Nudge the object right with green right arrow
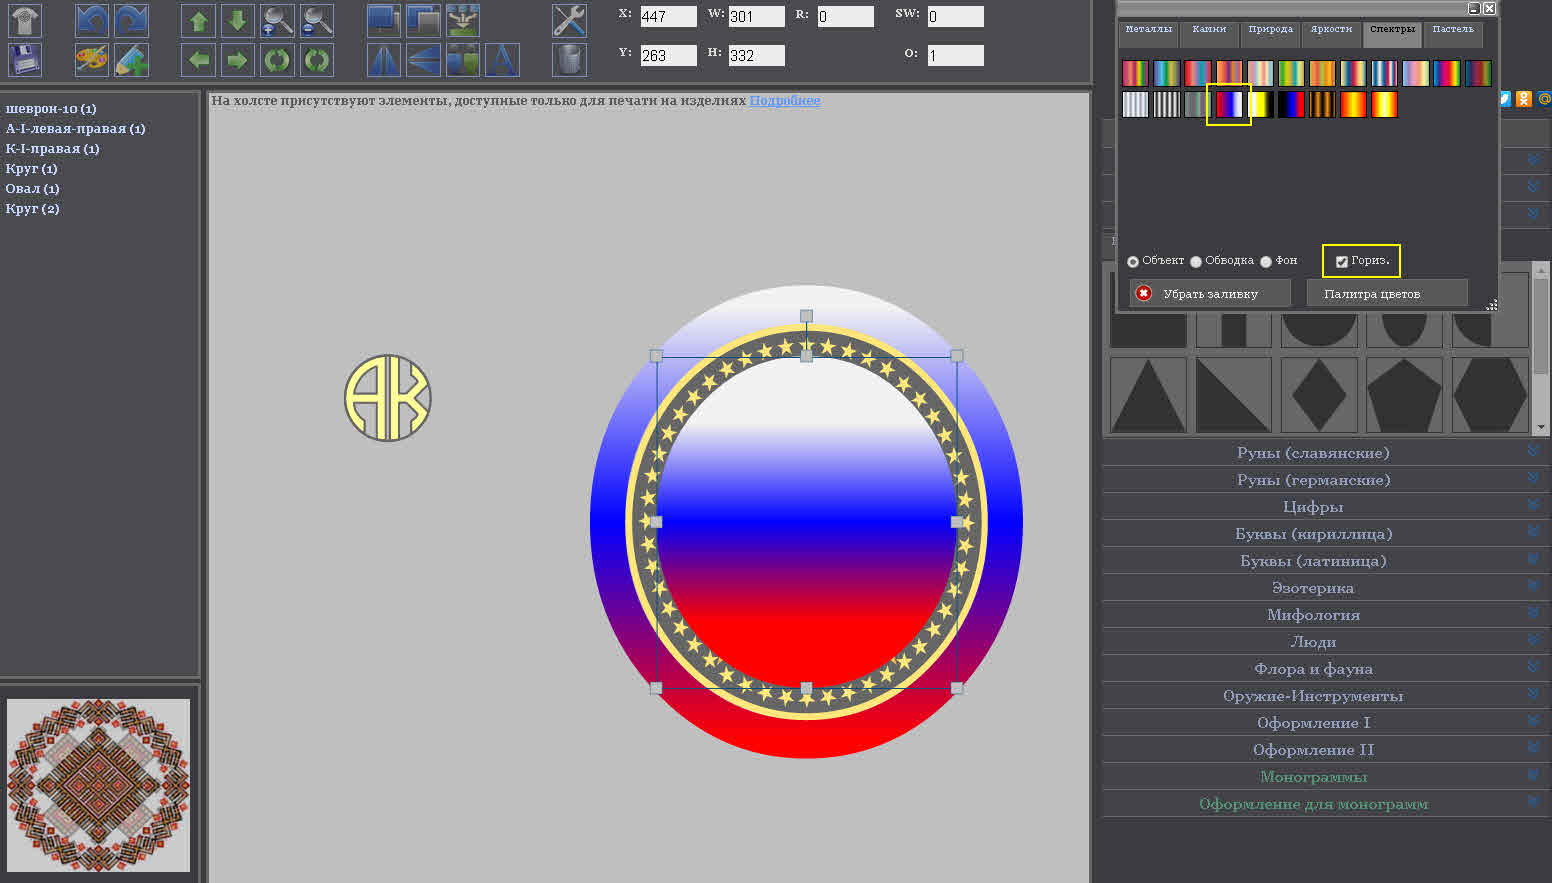The image size is (1552, 883). click(237, 60)
